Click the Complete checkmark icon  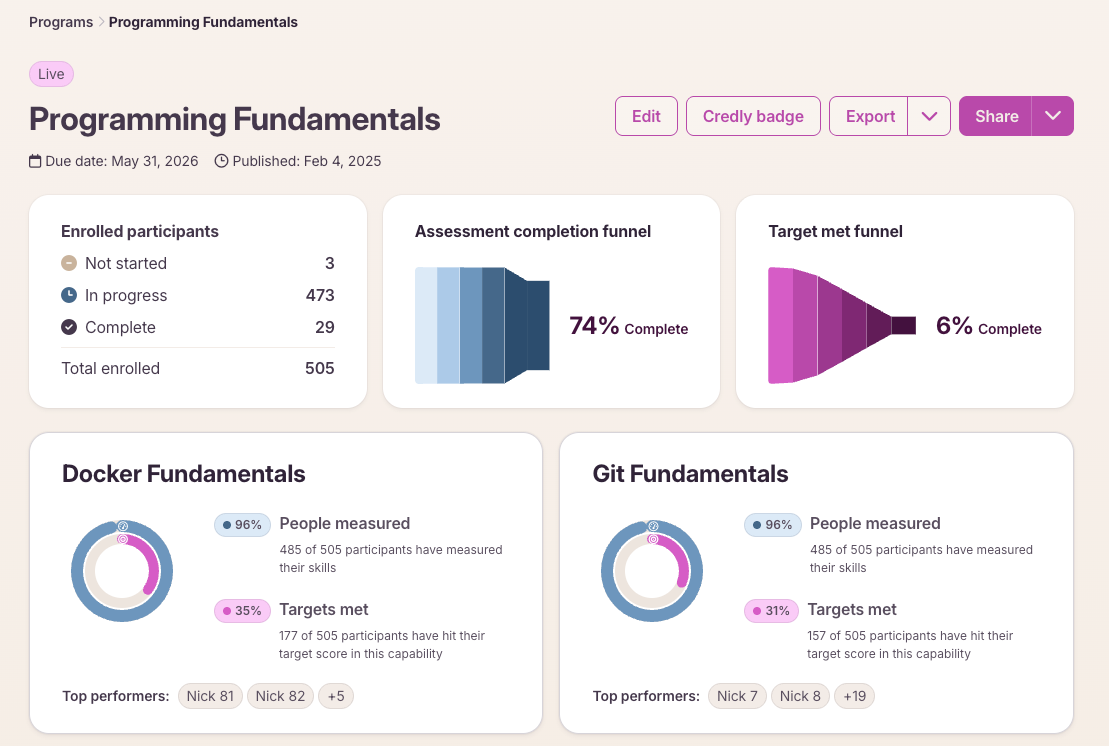[x=69, y=327]
